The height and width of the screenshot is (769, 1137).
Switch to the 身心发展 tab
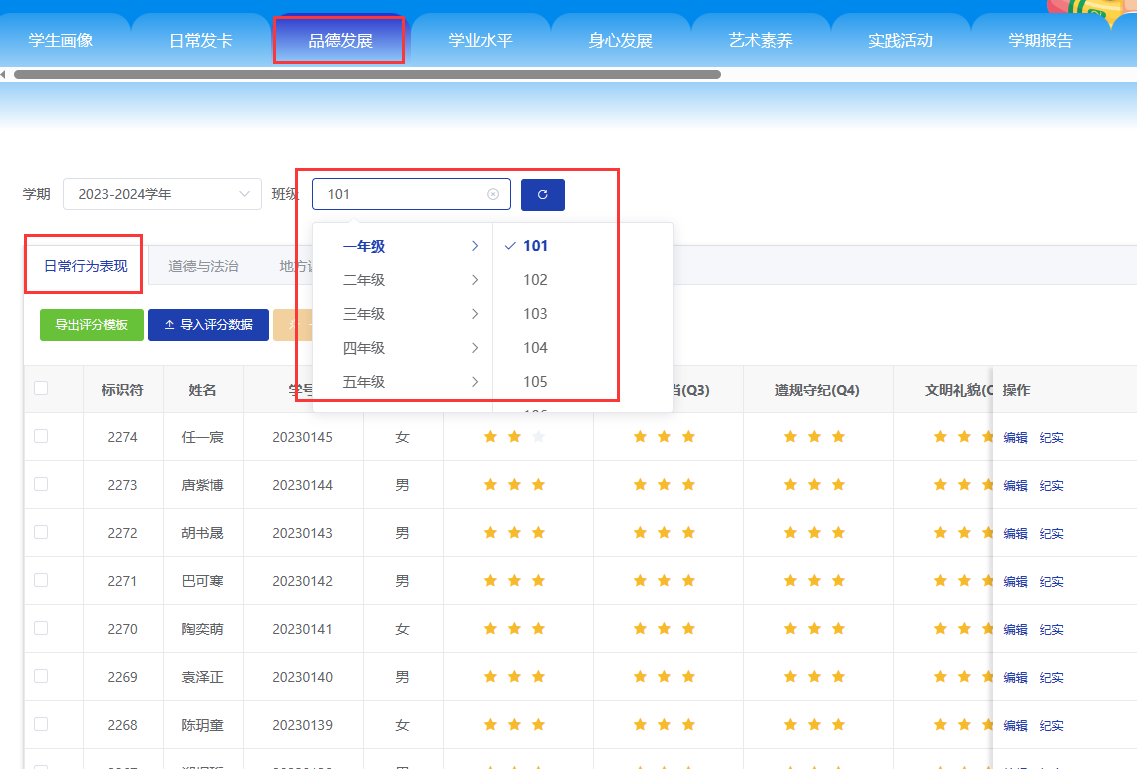click(620, 41)
